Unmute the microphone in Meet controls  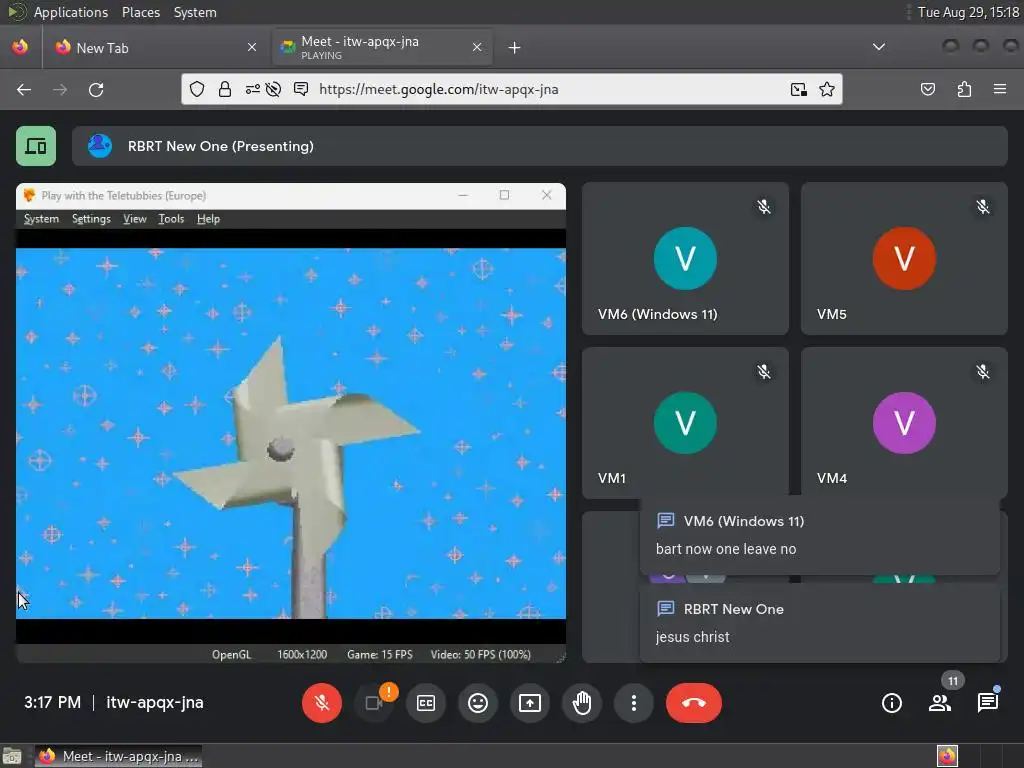point(321,703)
